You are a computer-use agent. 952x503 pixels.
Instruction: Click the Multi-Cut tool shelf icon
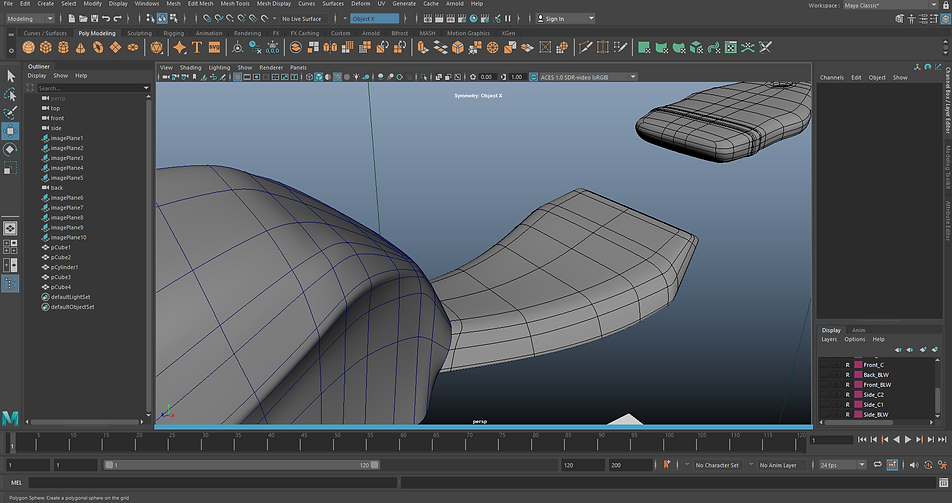click(x=585, y=47)
